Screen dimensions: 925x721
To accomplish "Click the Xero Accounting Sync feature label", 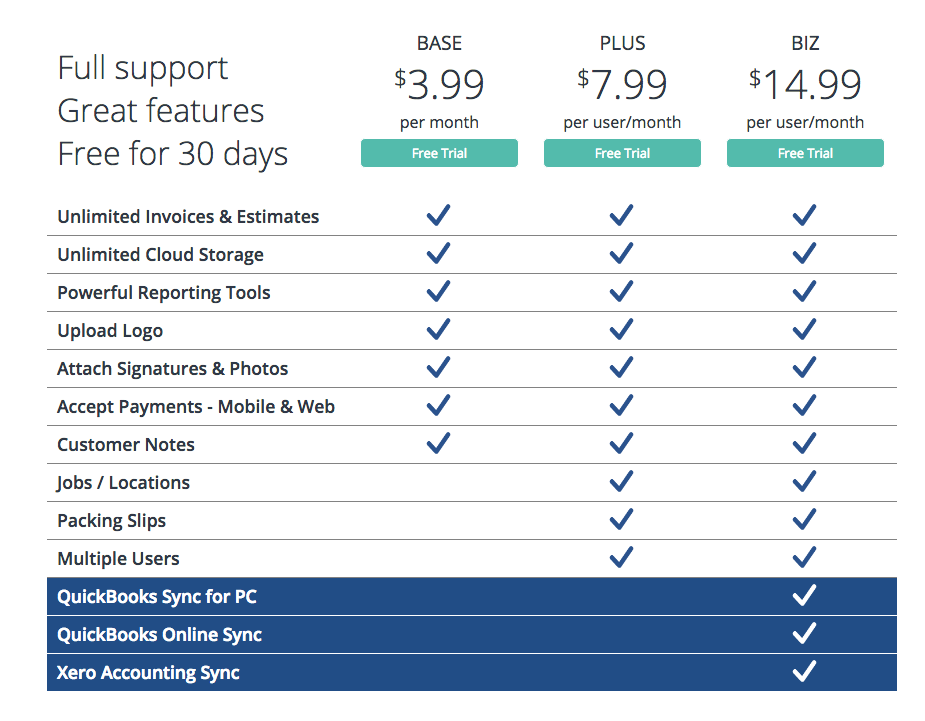I will click(148, 673).
